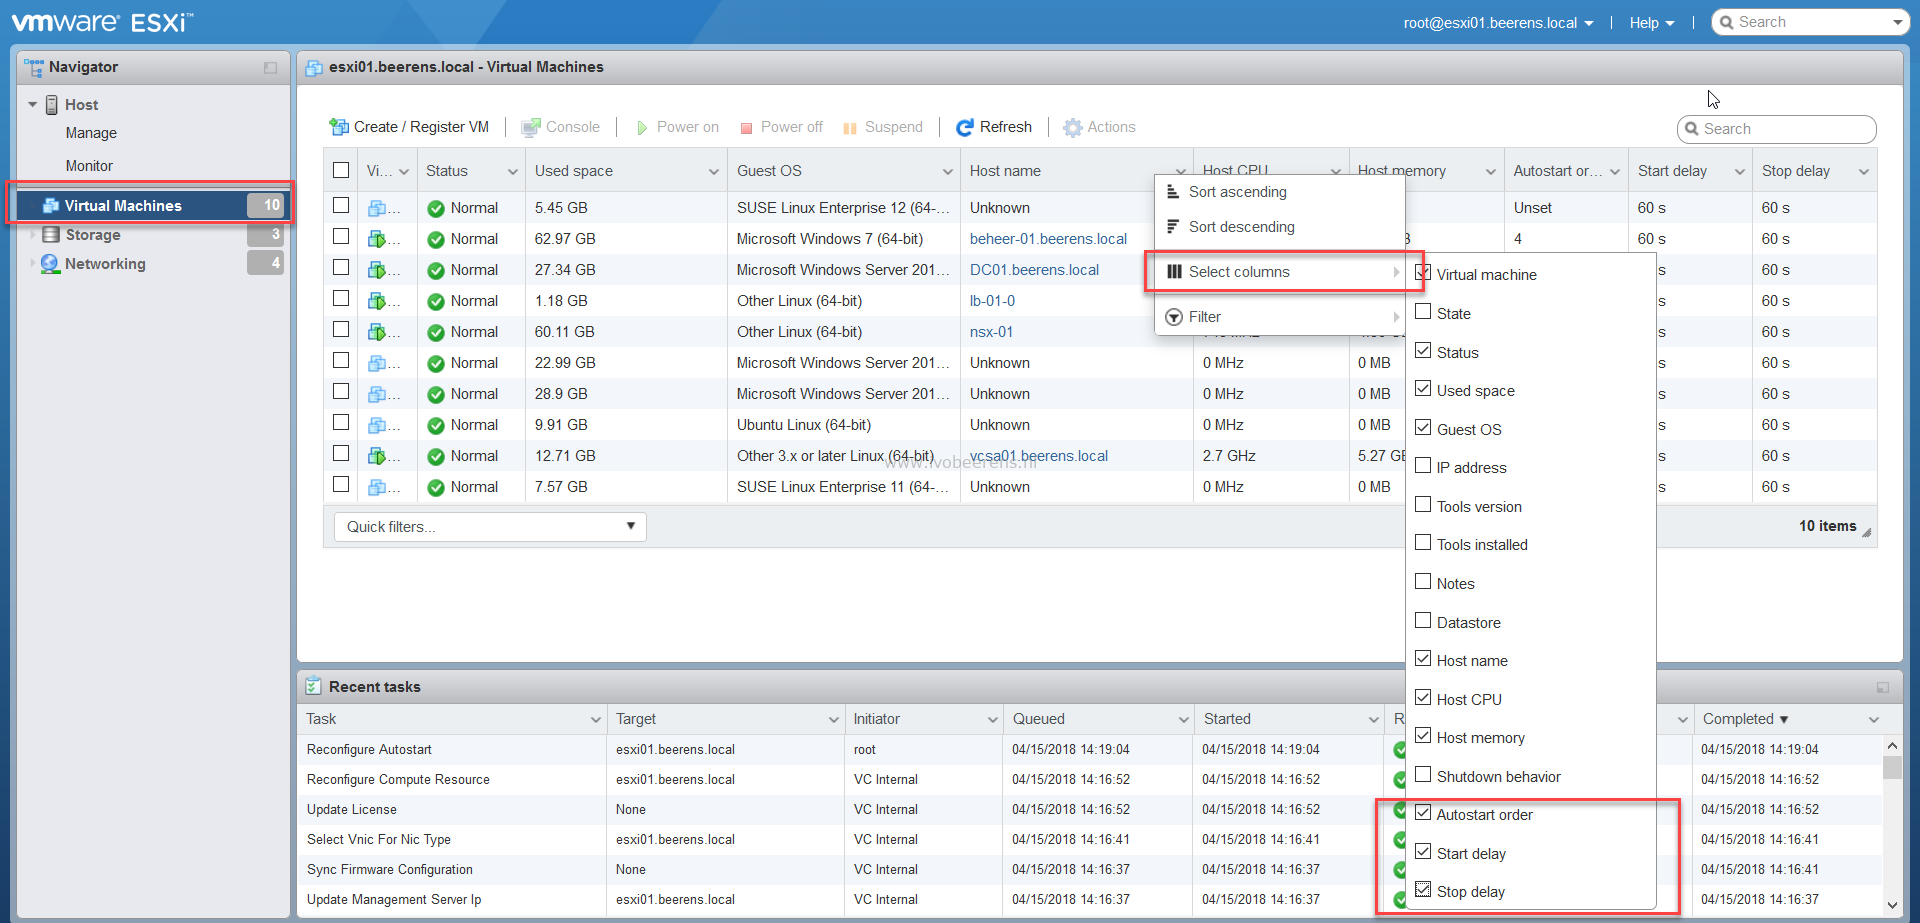Click the Create / Register VM icon

(339, 127)
